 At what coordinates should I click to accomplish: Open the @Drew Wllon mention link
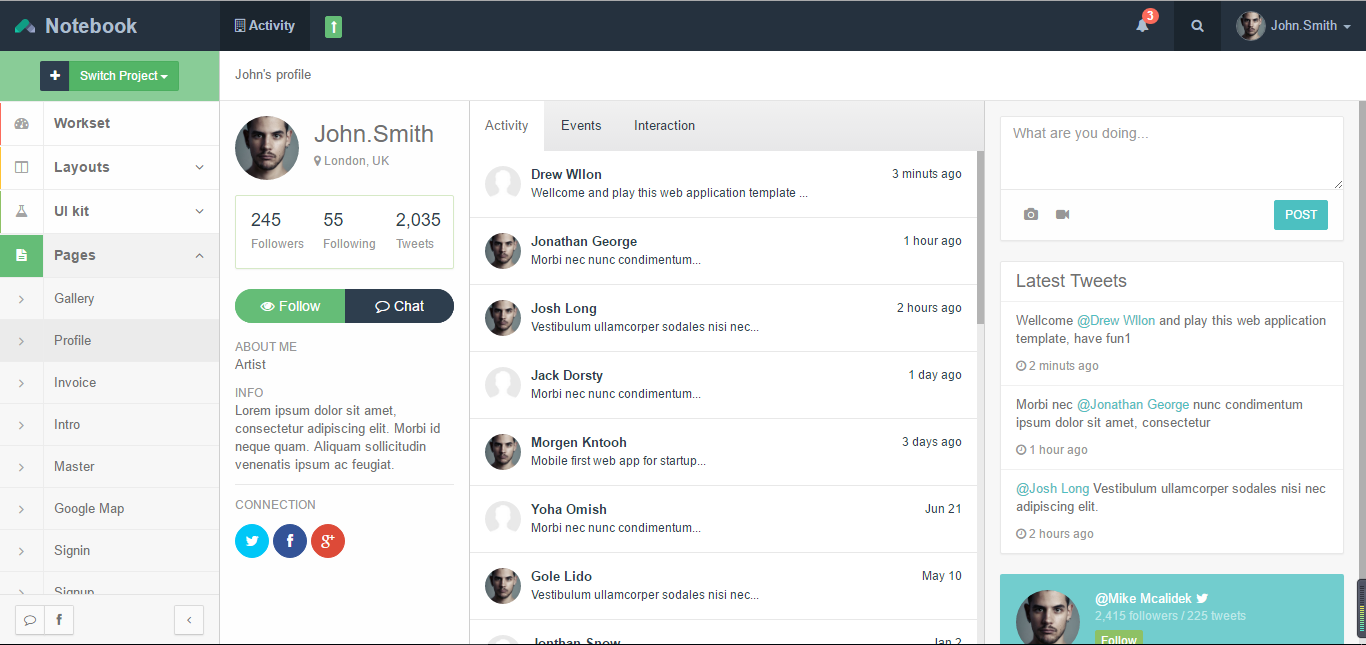pos(1116,321)
